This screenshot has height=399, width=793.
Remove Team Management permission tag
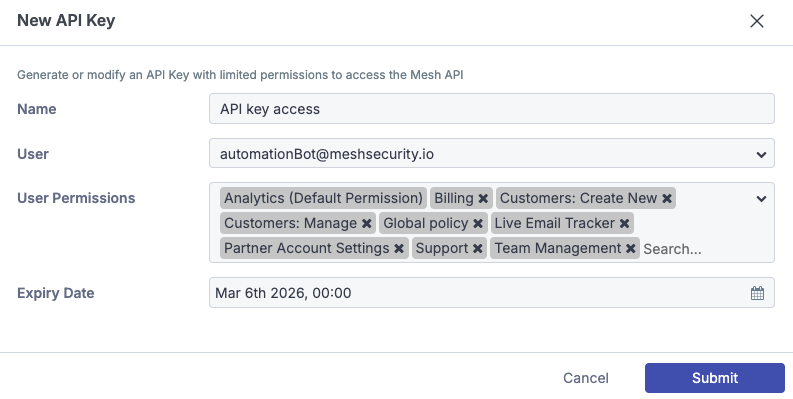tap(630, 248)
